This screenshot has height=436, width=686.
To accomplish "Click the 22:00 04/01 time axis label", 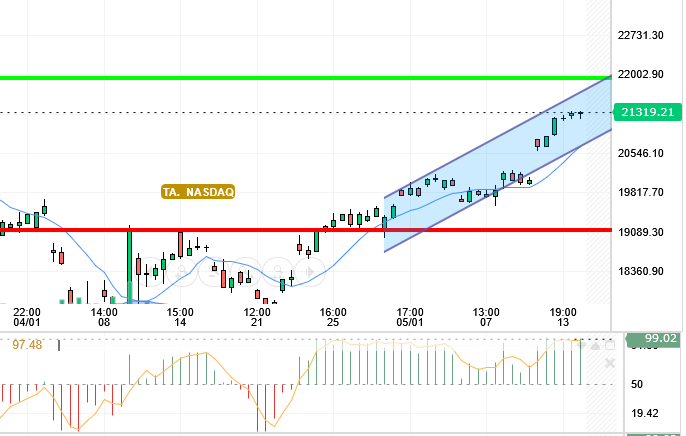I will (27, 317).
